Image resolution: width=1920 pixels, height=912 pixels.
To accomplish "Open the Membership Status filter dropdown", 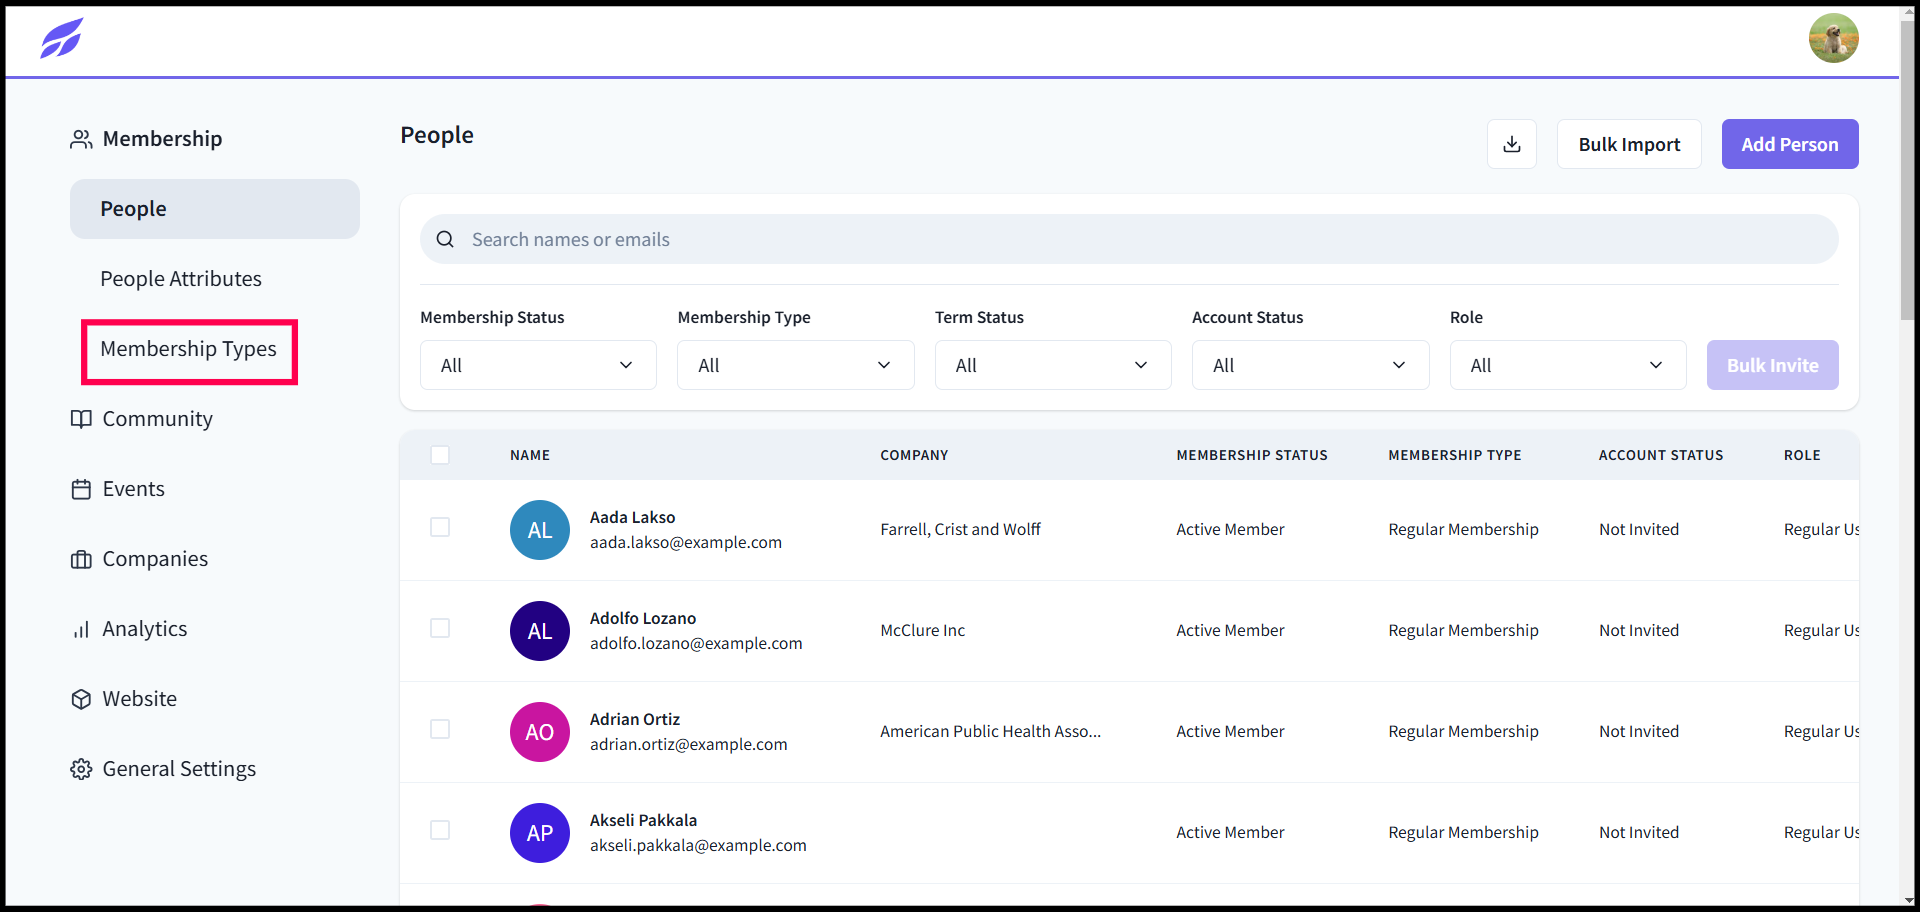I will (x=537, y=365).
